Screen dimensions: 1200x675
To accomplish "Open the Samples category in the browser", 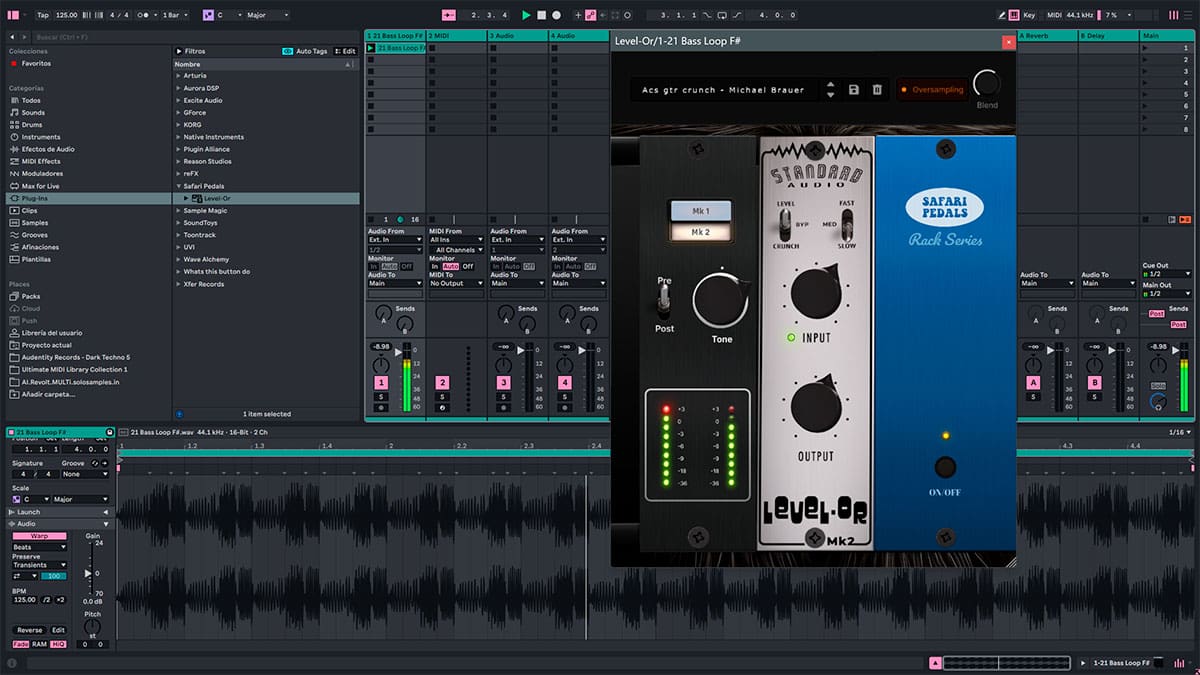I will click(x=35, y=222).
